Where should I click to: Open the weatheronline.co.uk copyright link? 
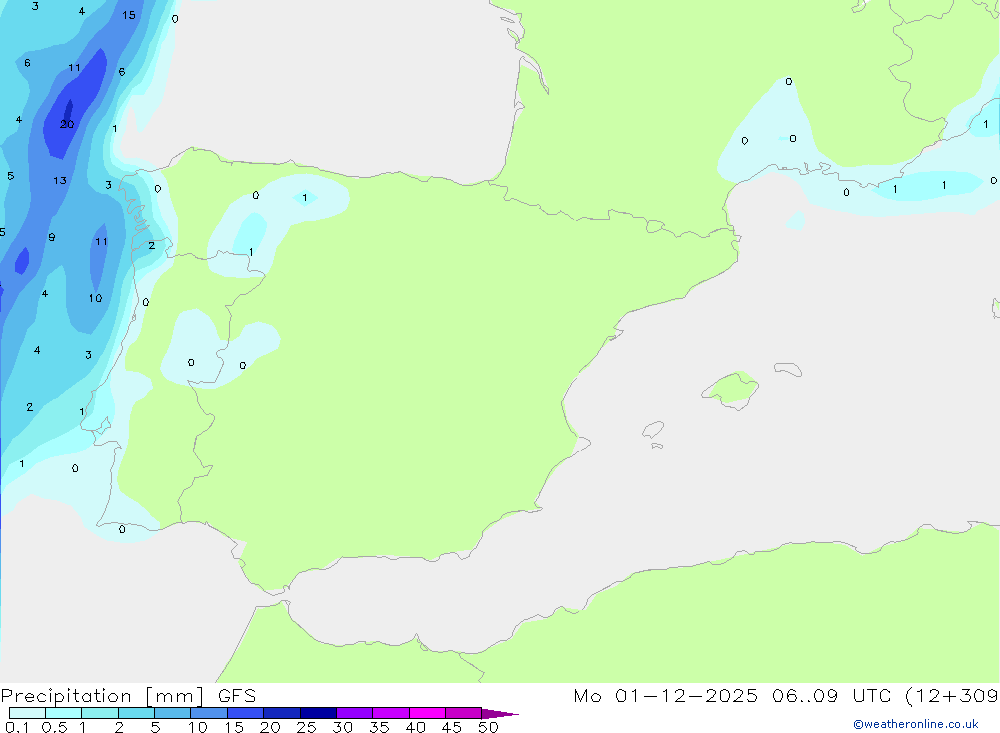tap(915, 724)
